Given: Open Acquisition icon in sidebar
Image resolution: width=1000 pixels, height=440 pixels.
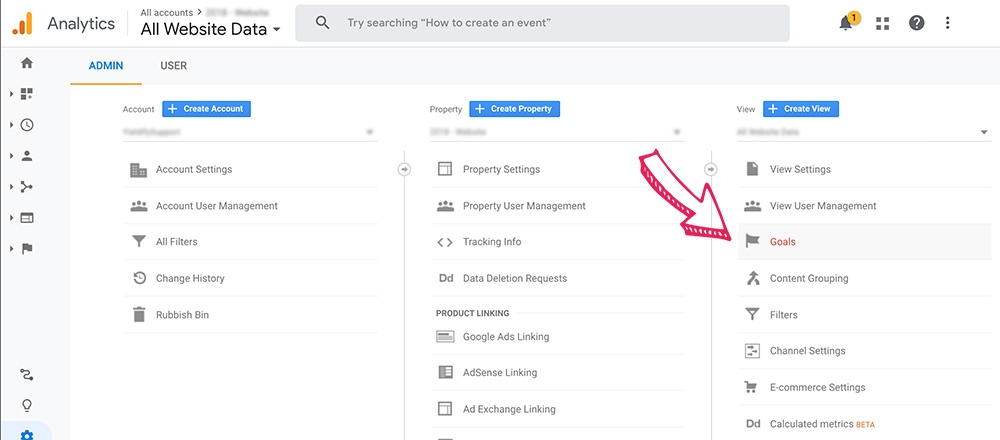Looking at the screenshot, I should coord(27,187).
